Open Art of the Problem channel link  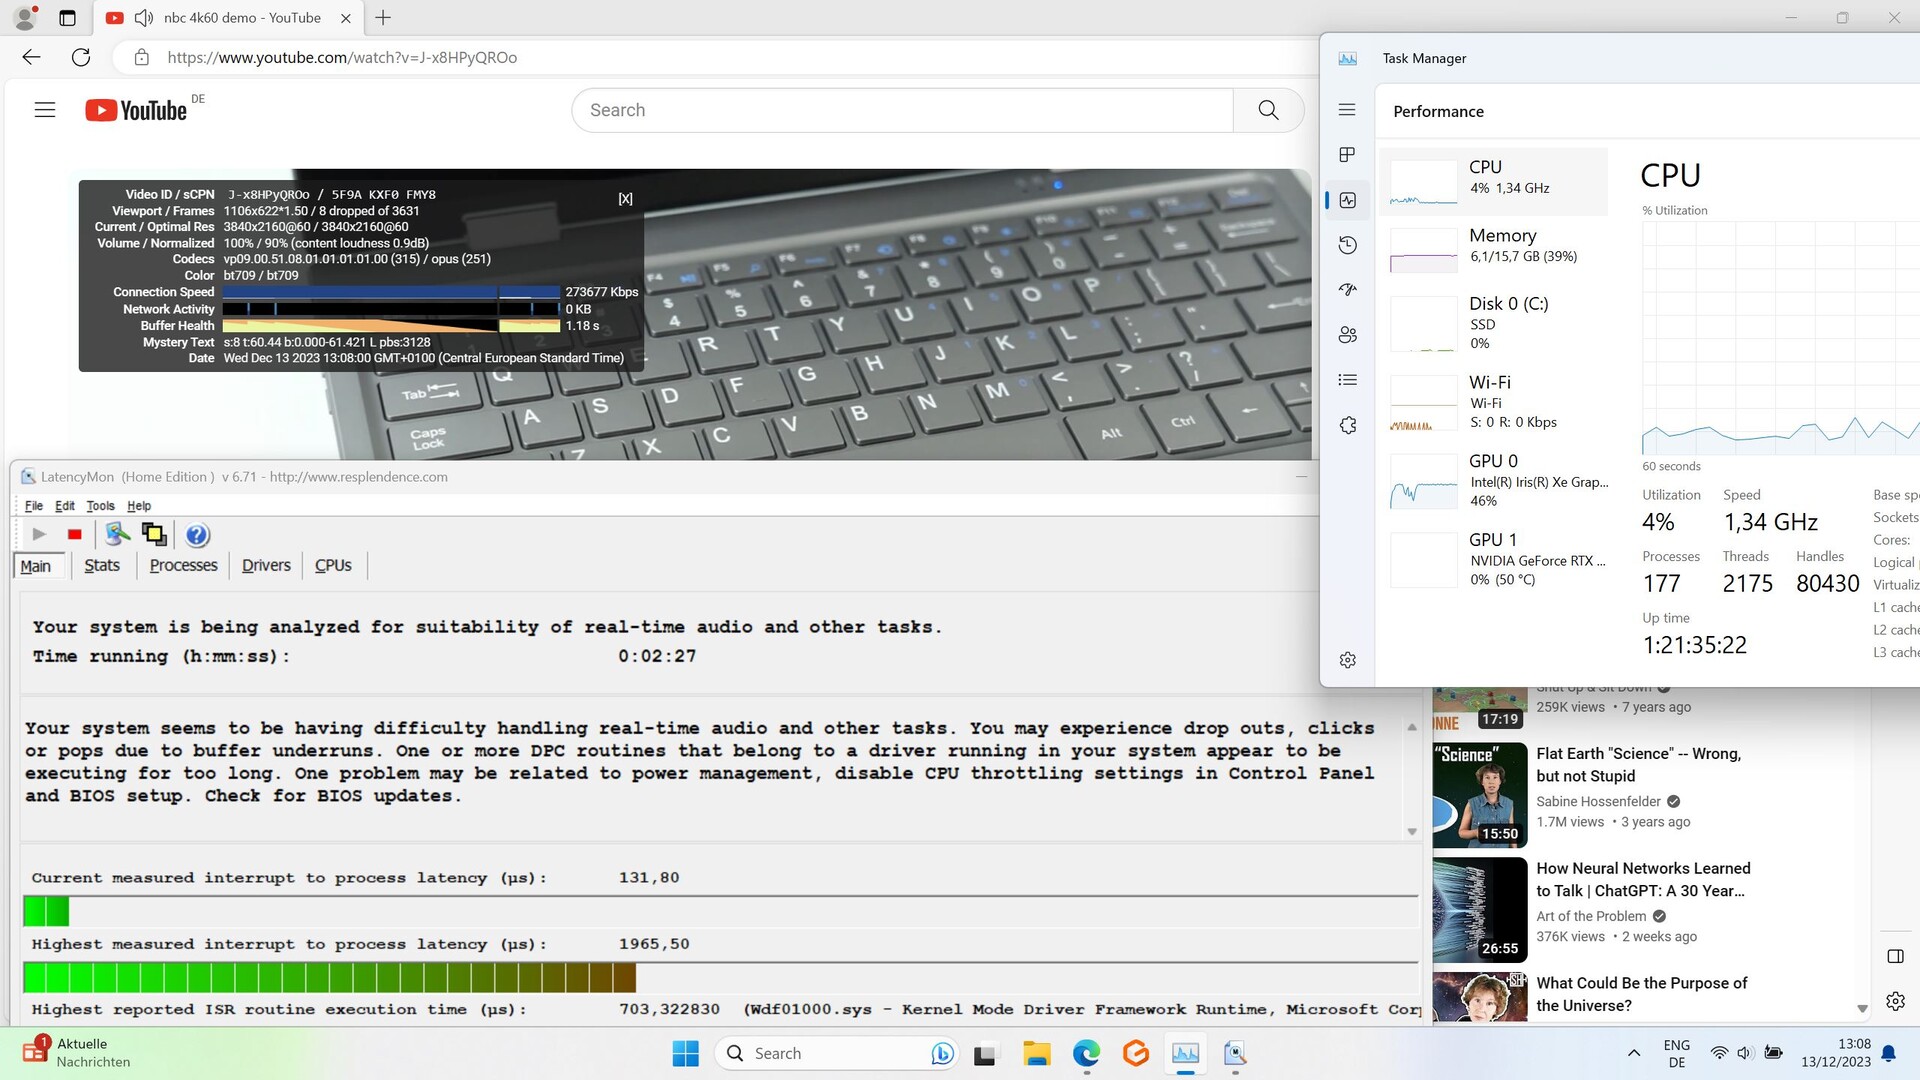(1591, 916)
